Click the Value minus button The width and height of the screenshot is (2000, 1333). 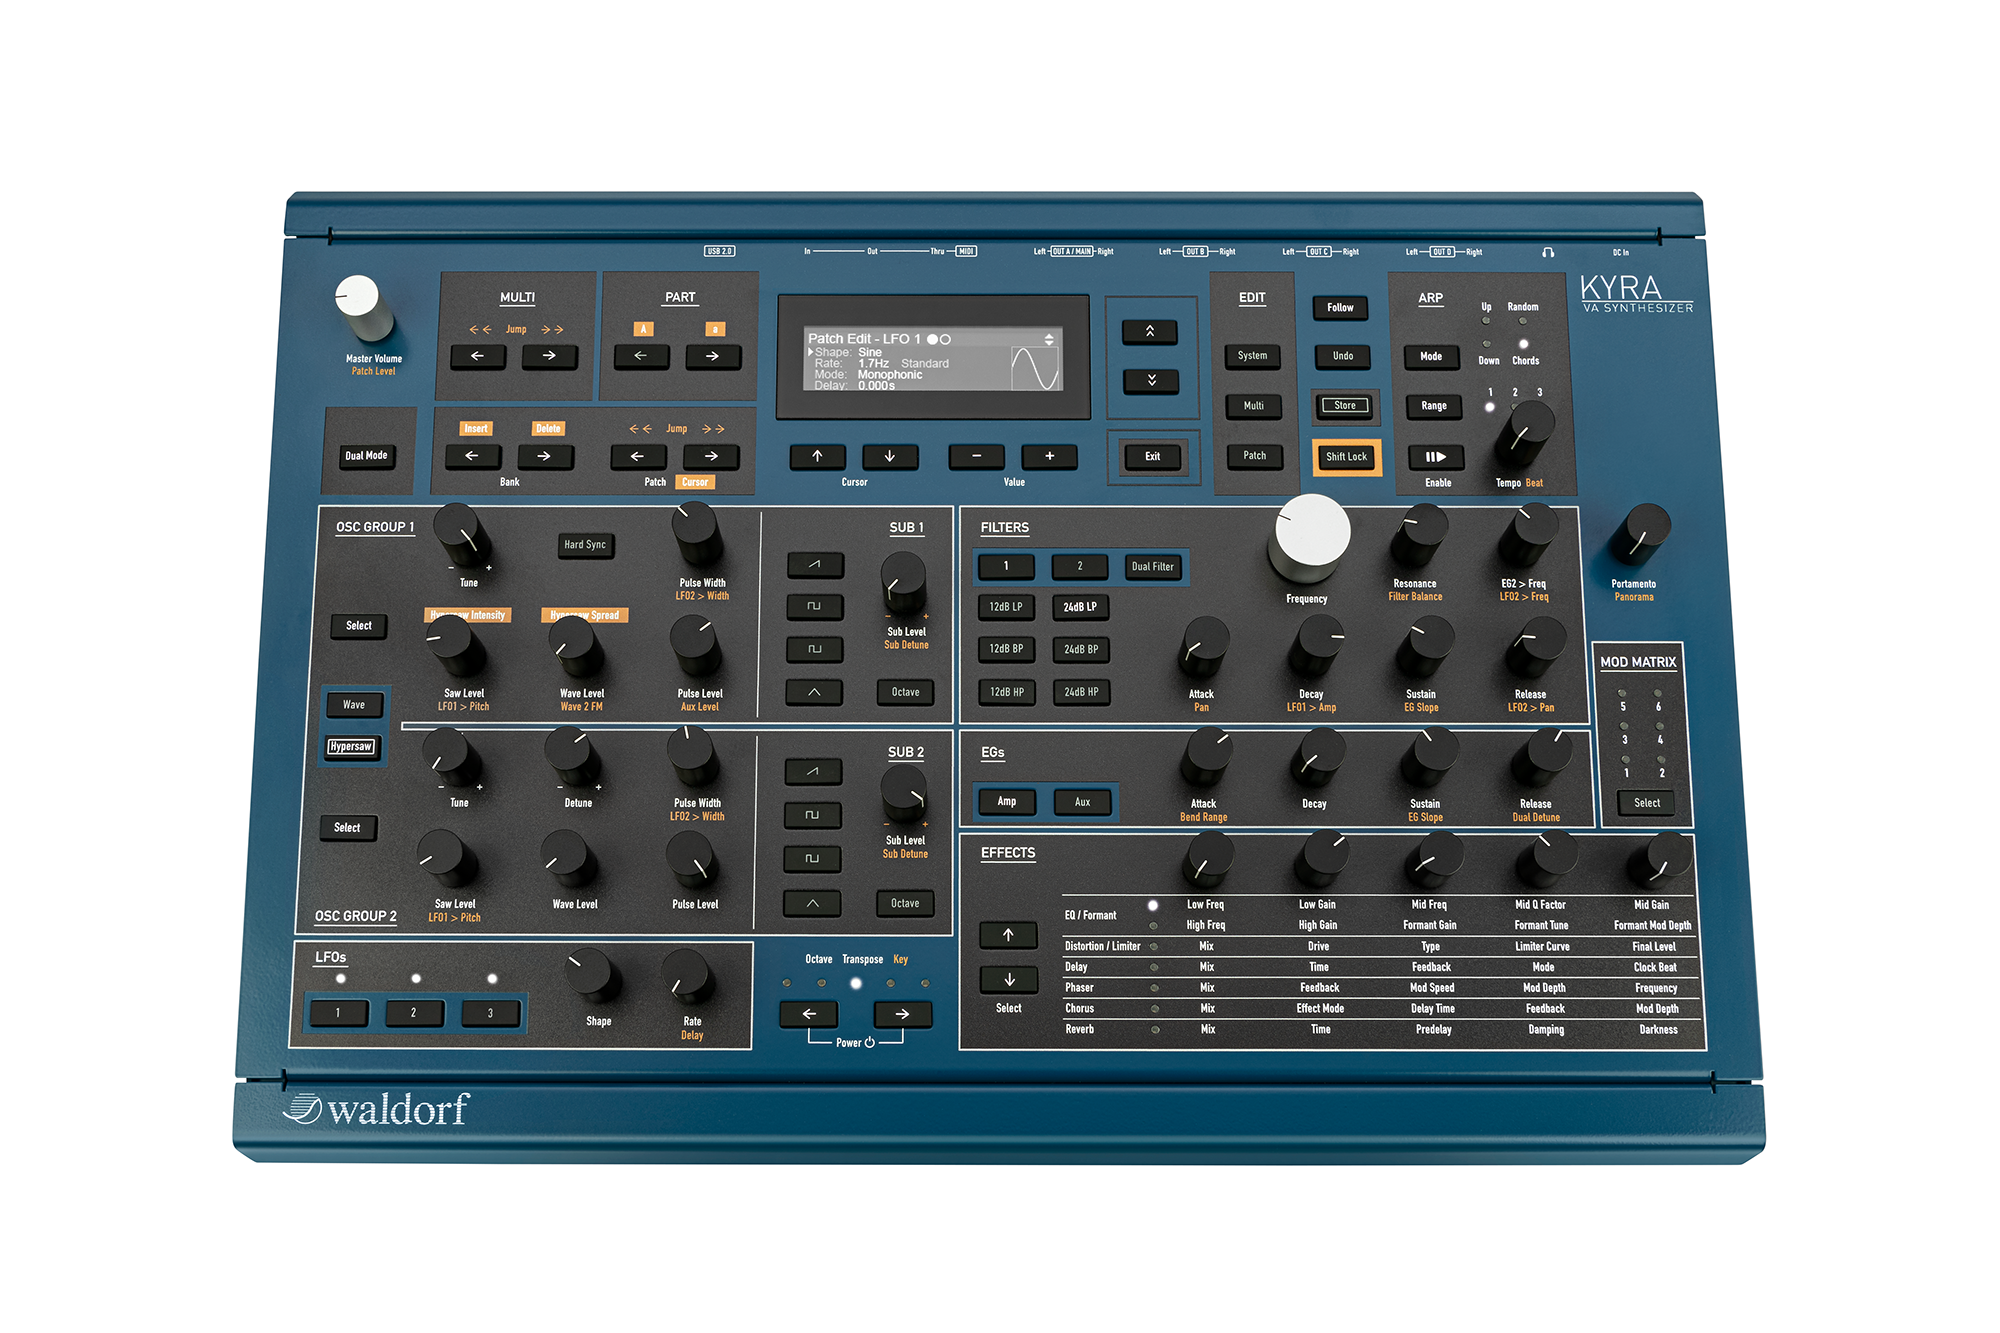point(976,456)
